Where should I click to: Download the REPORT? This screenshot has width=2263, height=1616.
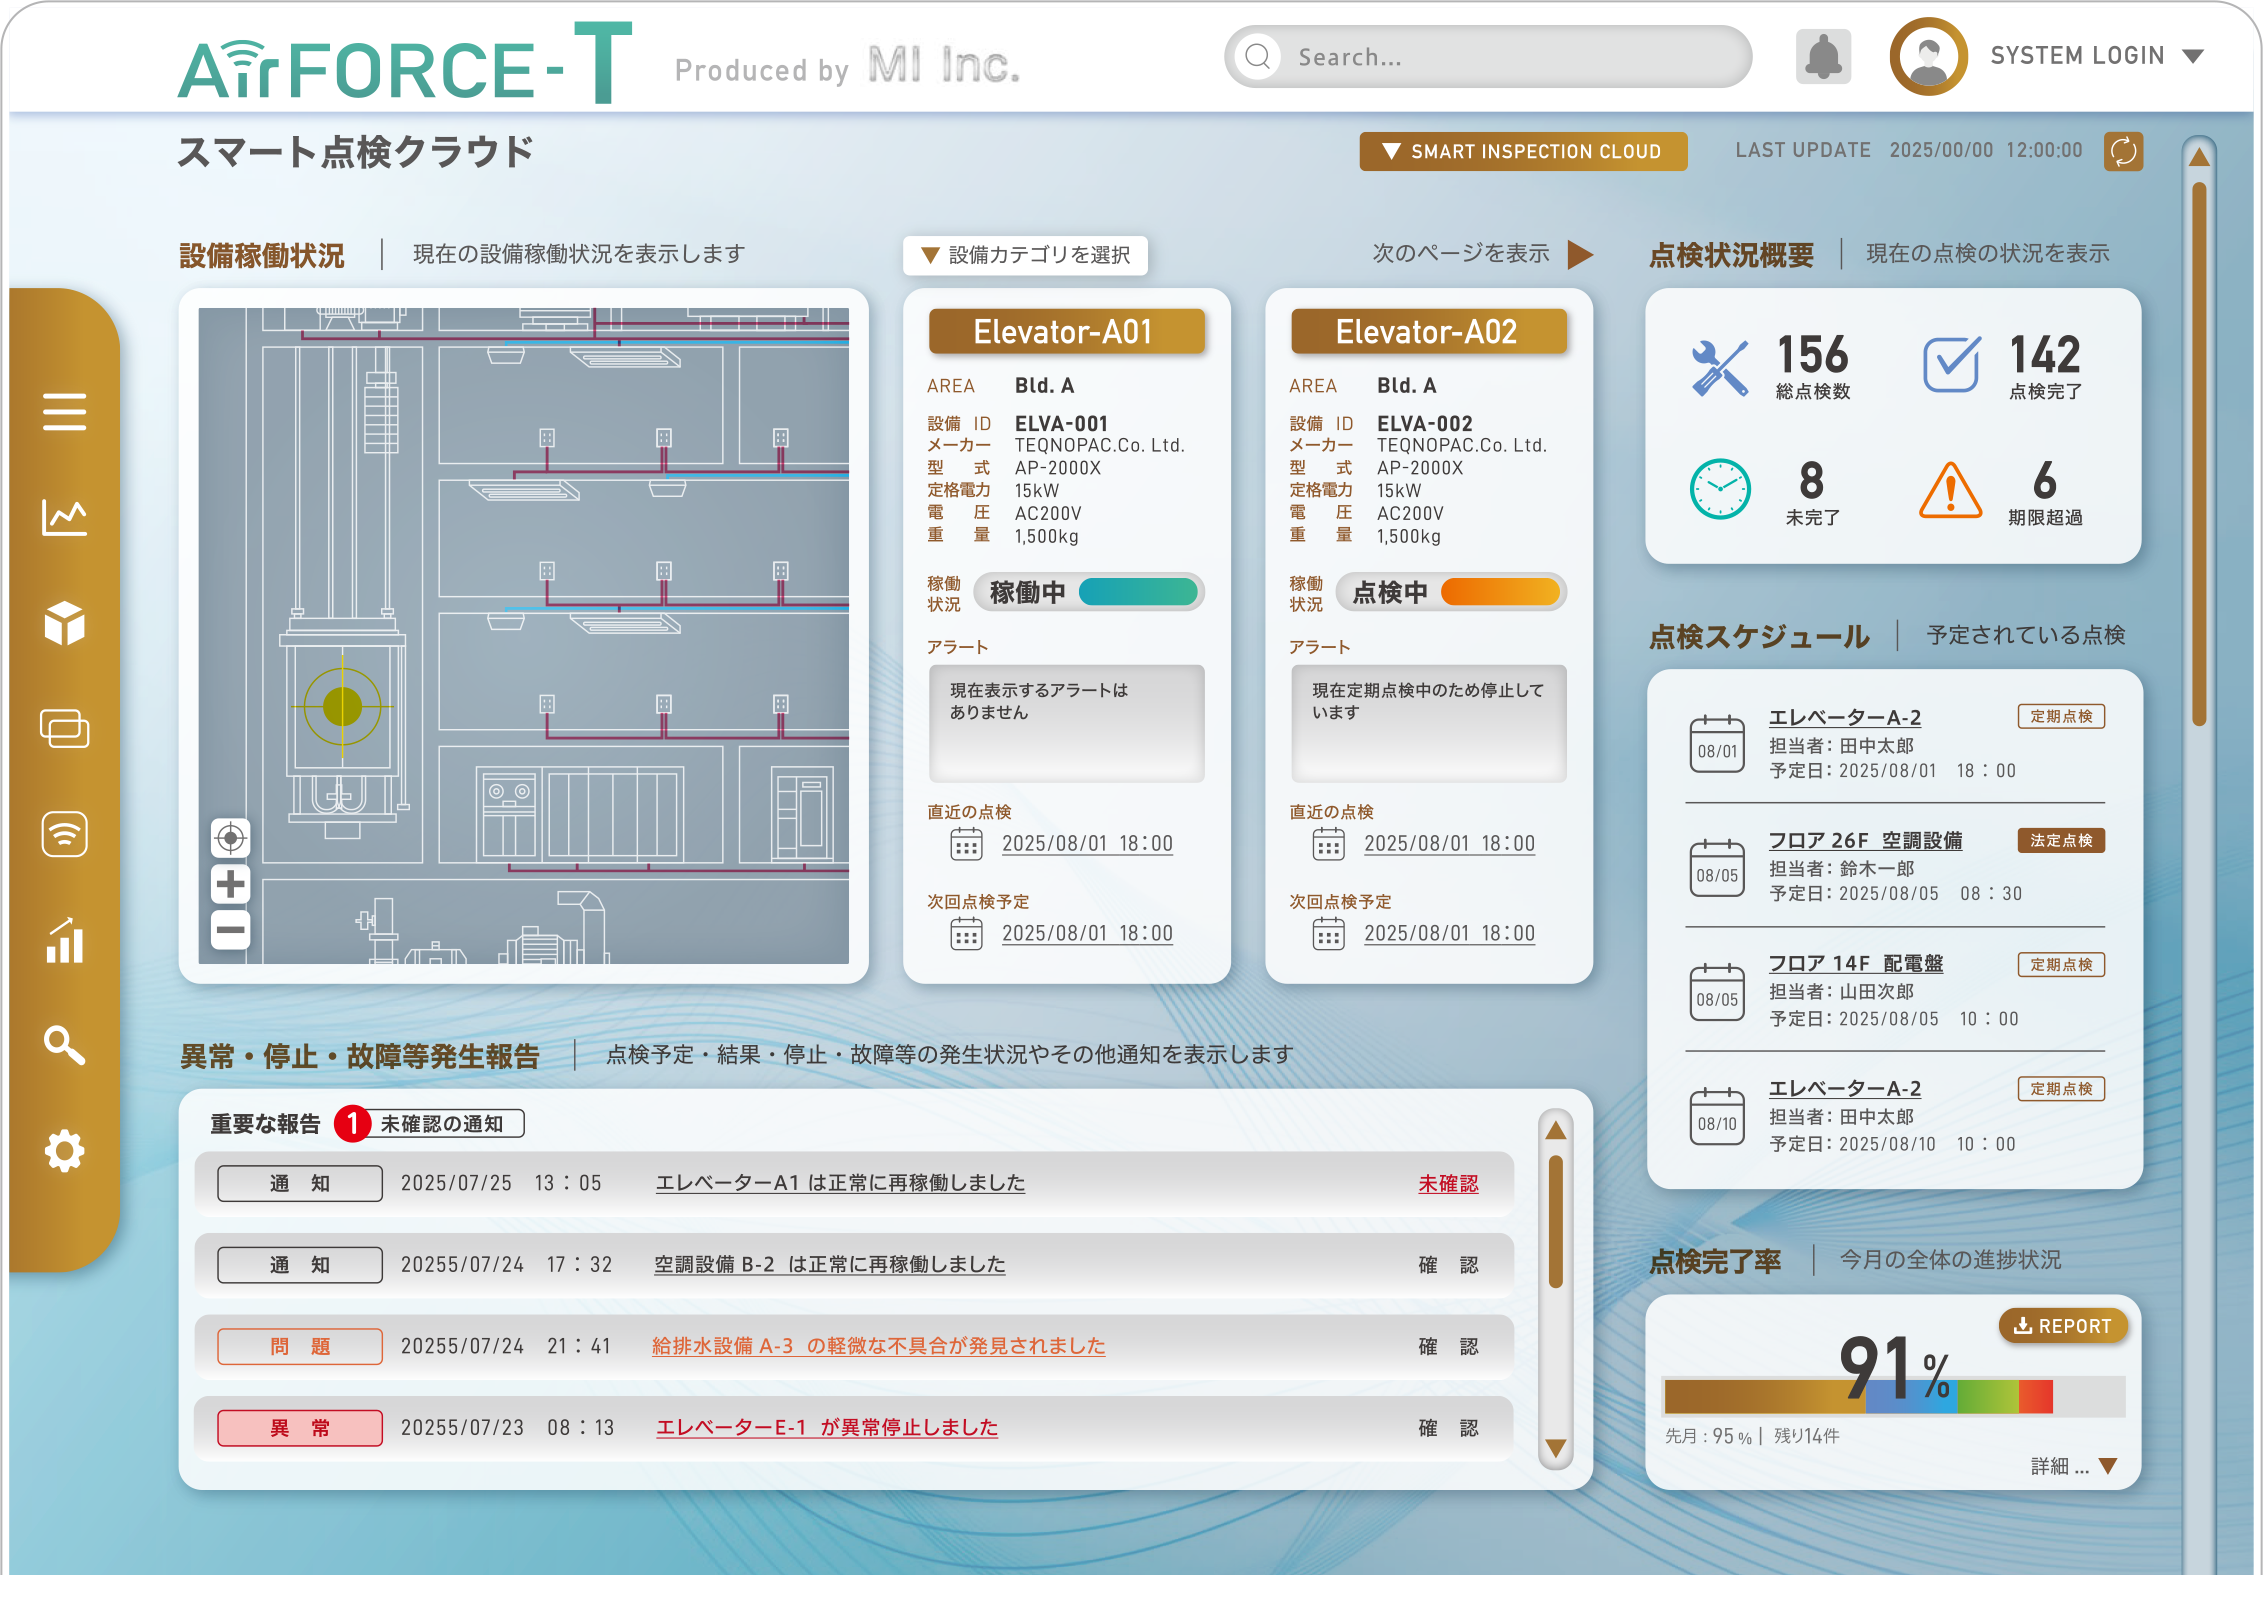2062,1326
